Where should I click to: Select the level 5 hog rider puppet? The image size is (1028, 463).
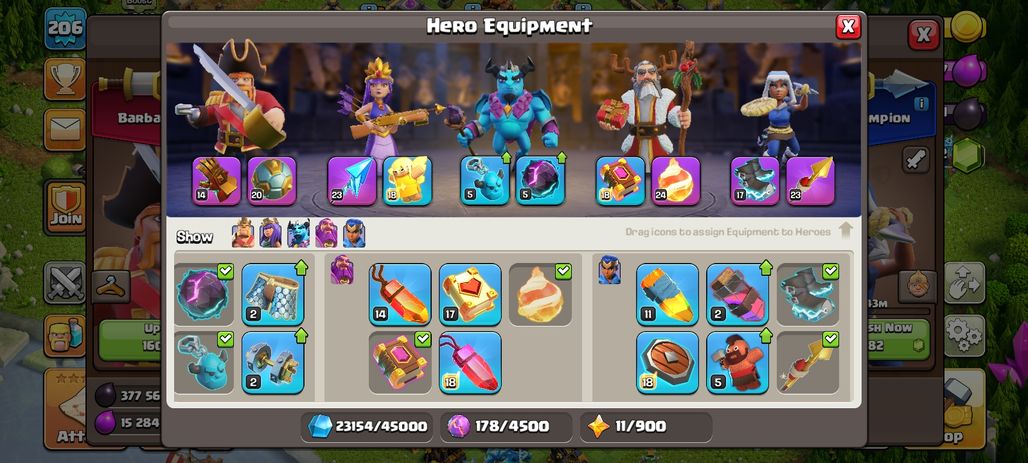[x=738, y=362]
